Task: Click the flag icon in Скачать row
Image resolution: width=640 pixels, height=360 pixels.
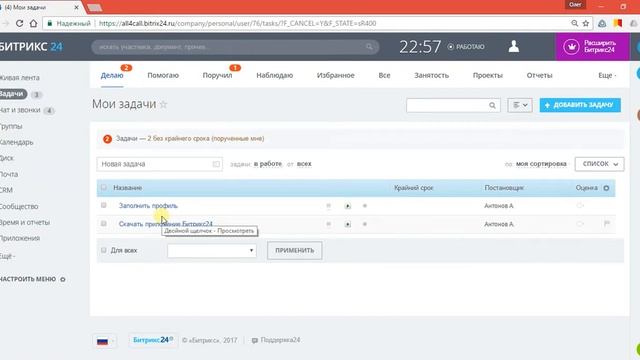Action: pyautogui.click(x=607, y=224)
